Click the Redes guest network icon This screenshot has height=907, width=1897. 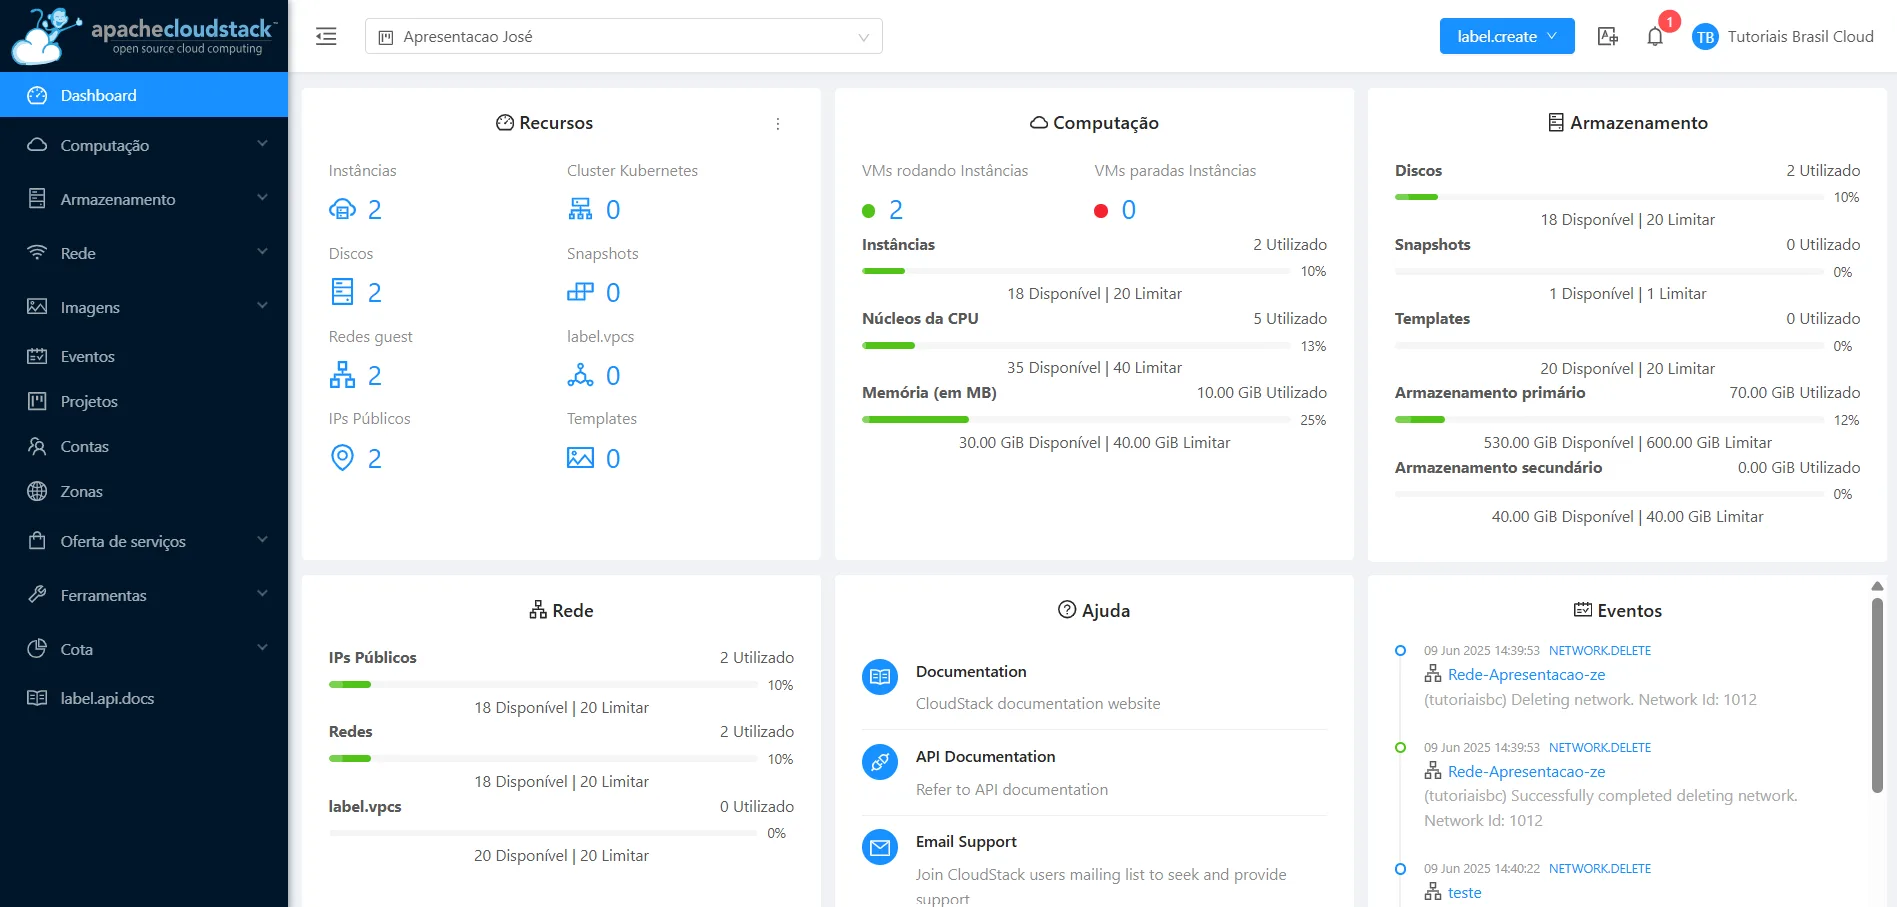coord(342,375)
